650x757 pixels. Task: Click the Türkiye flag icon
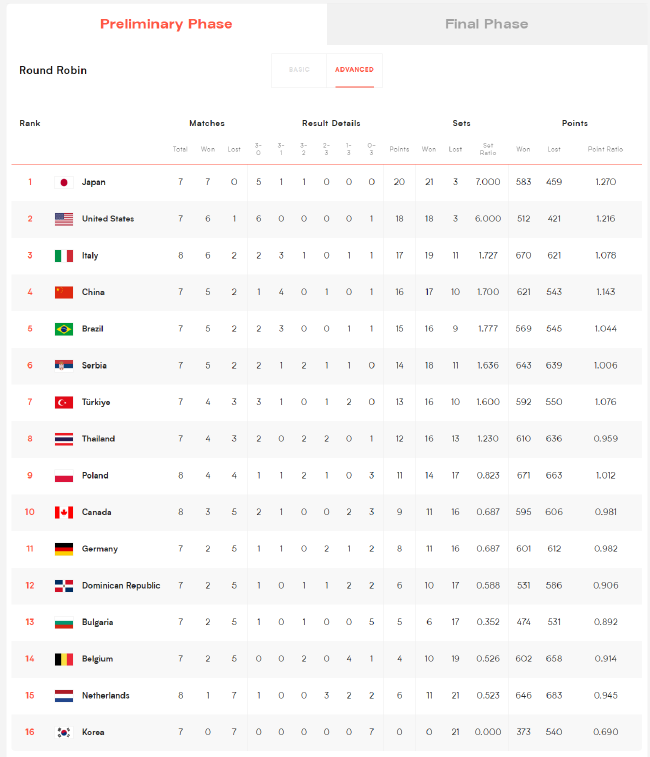64,402
